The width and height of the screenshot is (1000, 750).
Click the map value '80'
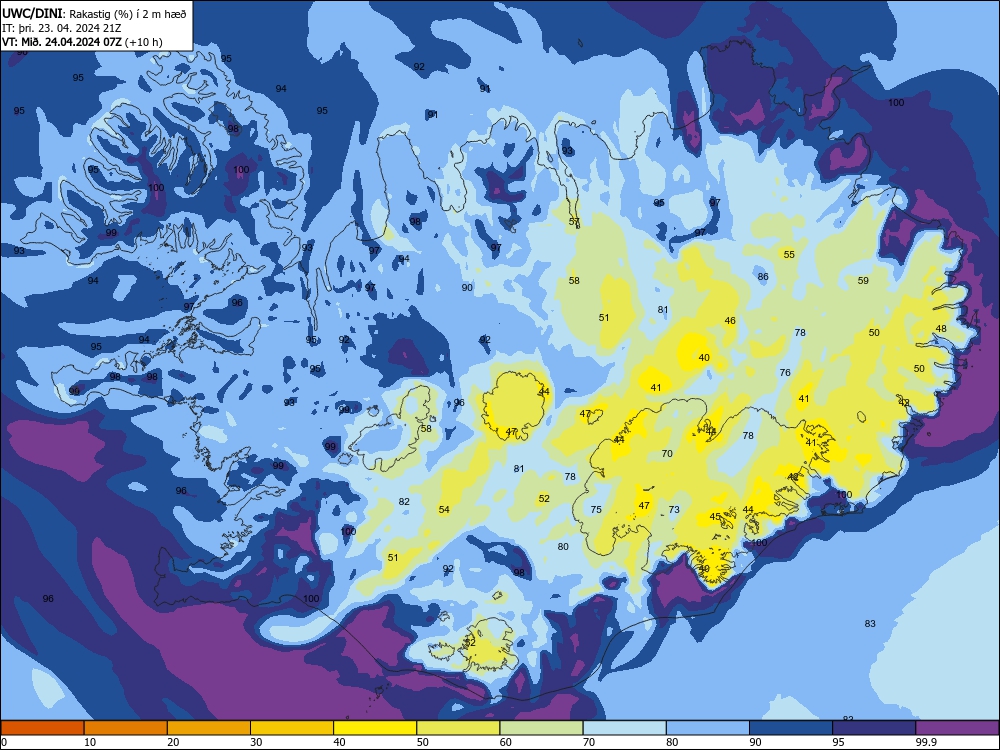562,547
